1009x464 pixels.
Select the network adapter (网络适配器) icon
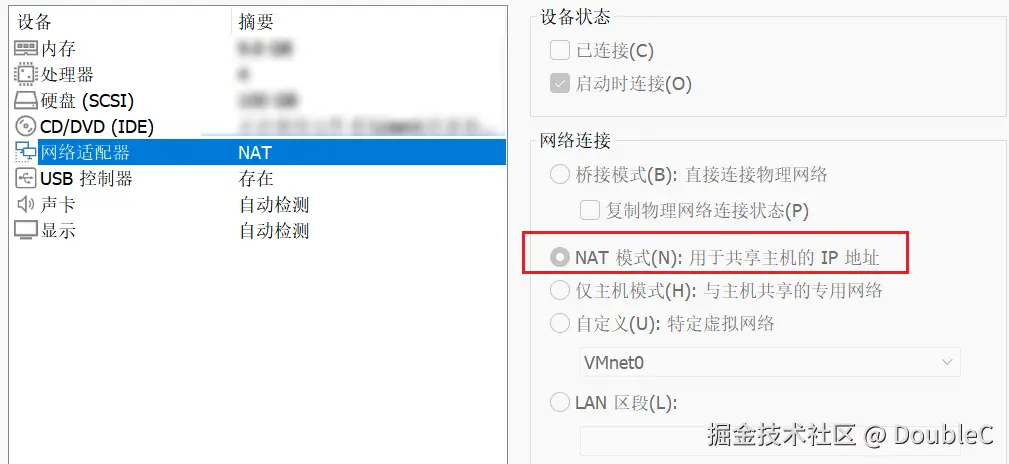(x=26, y=153)
